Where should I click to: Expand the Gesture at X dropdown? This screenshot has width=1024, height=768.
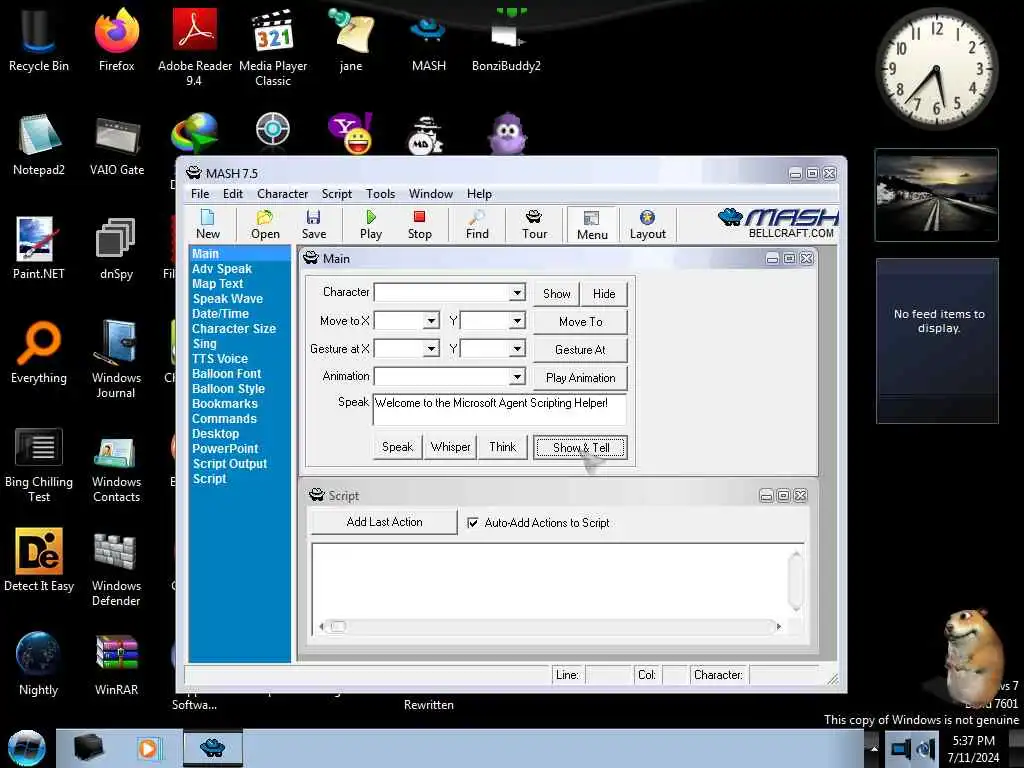(x=430, y=349)
